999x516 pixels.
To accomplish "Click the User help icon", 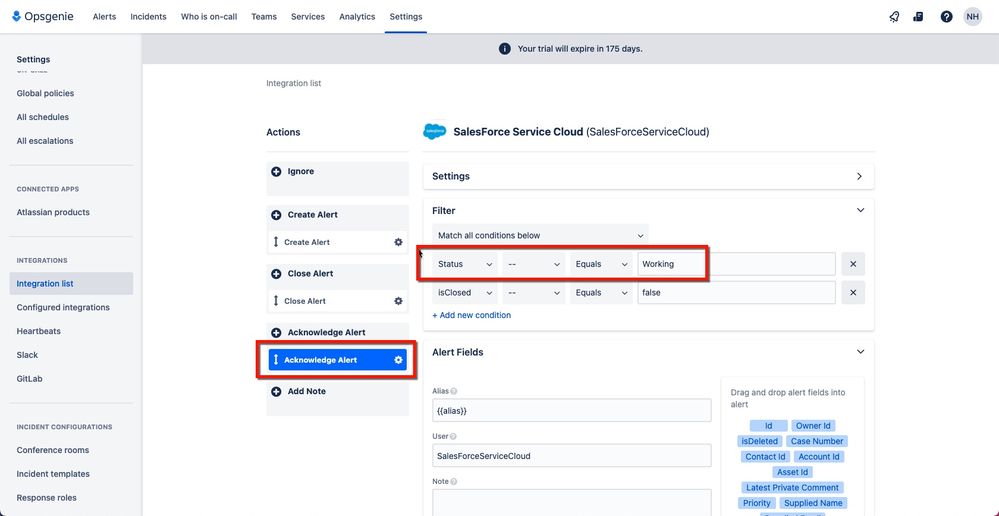I will click(x=453, y=436).
